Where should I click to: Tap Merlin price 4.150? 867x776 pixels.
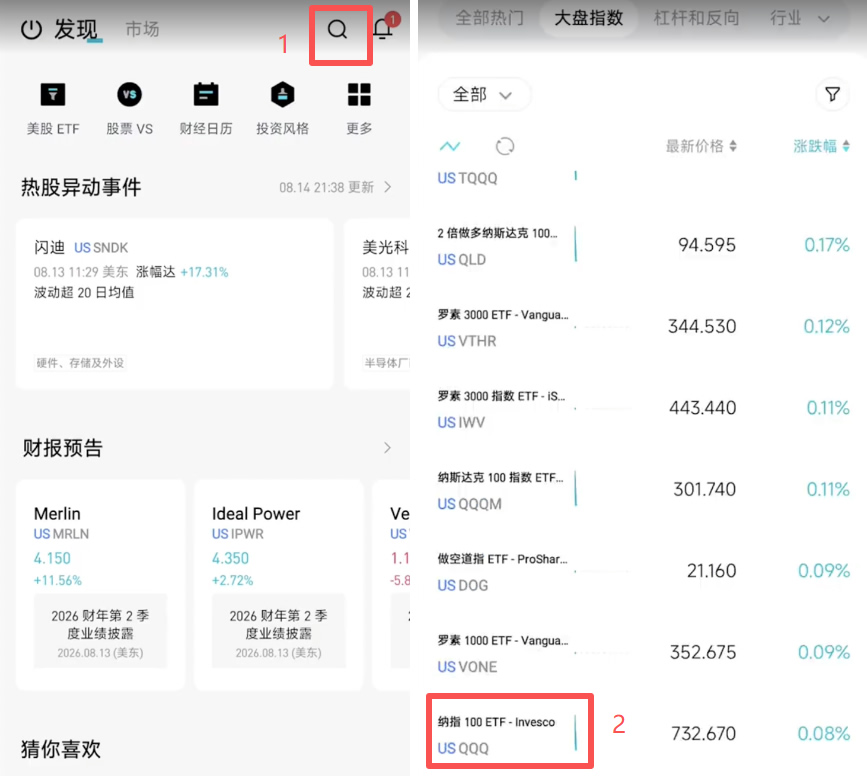pyautogui.click(x=52, y=558)
